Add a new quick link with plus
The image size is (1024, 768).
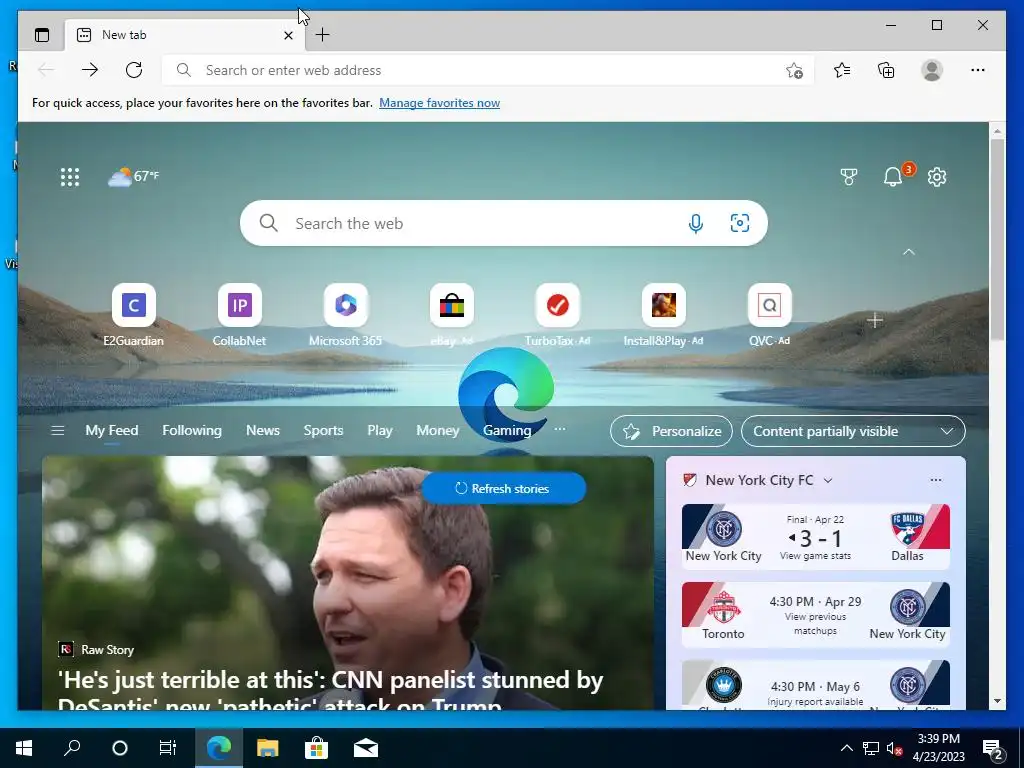[x=874, y=321]
